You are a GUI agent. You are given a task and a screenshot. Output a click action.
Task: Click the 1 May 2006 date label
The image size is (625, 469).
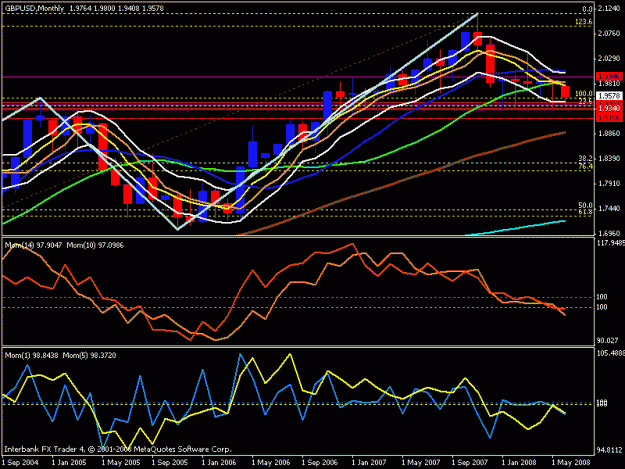pyautogui.click(x=271, y=462)
